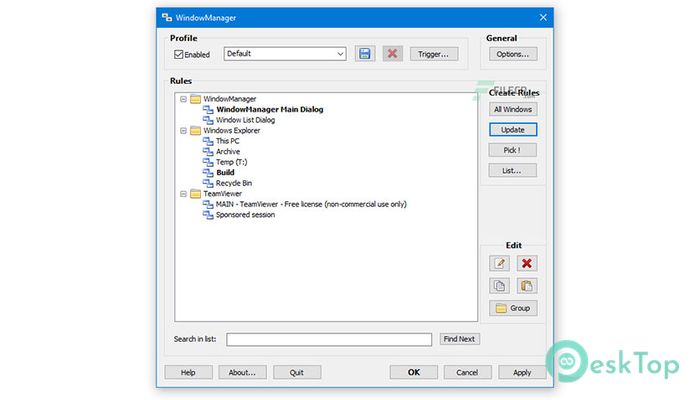Select the Archive rule
The width and height of the screenshot is (700, 400).
228,152
